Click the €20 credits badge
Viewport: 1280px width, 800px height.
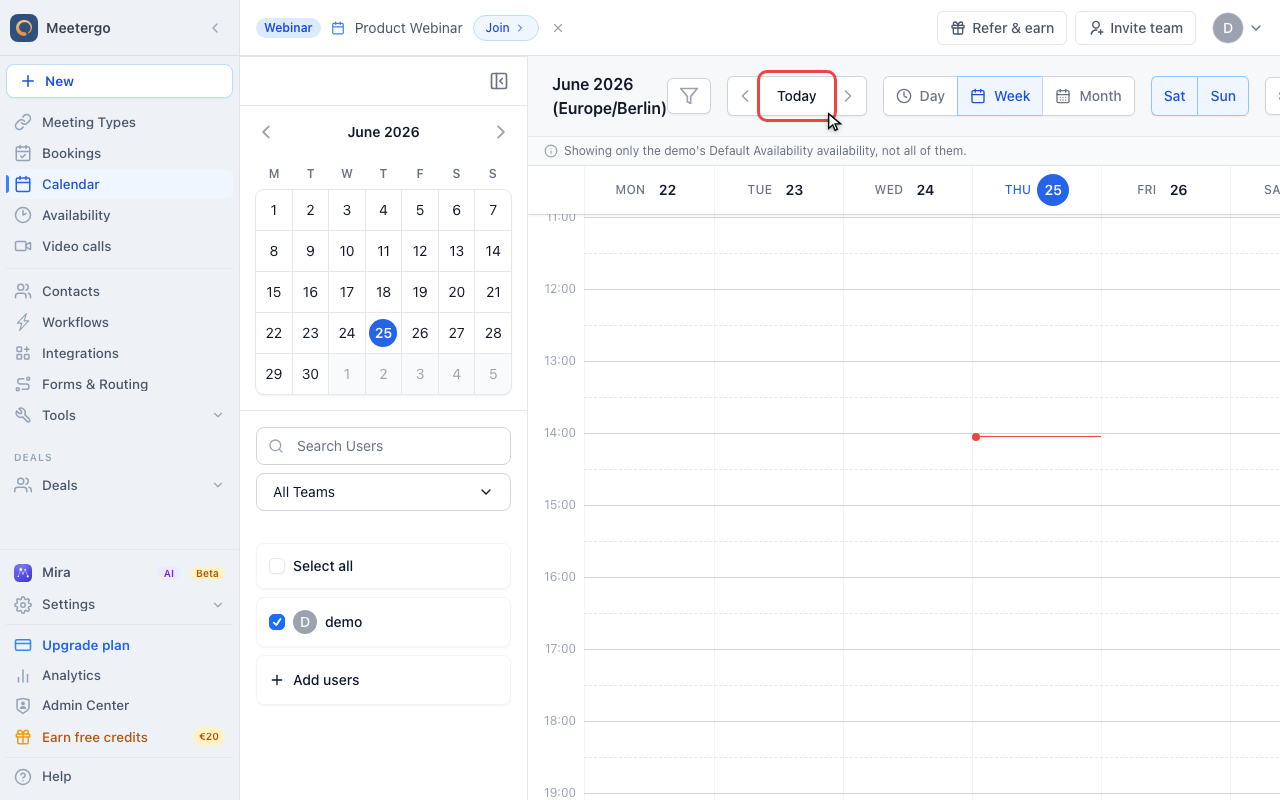tap(208, 737)
